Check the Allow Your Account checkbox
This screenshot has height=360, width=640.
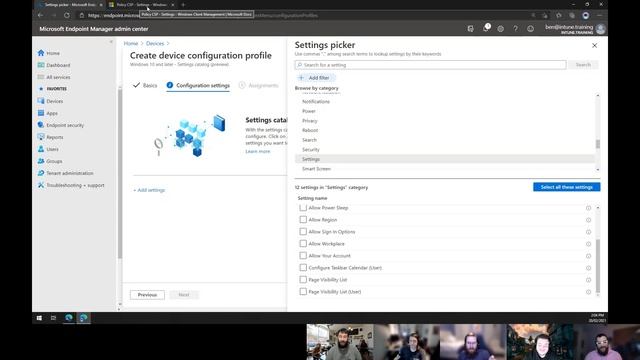tap(303, 256)
